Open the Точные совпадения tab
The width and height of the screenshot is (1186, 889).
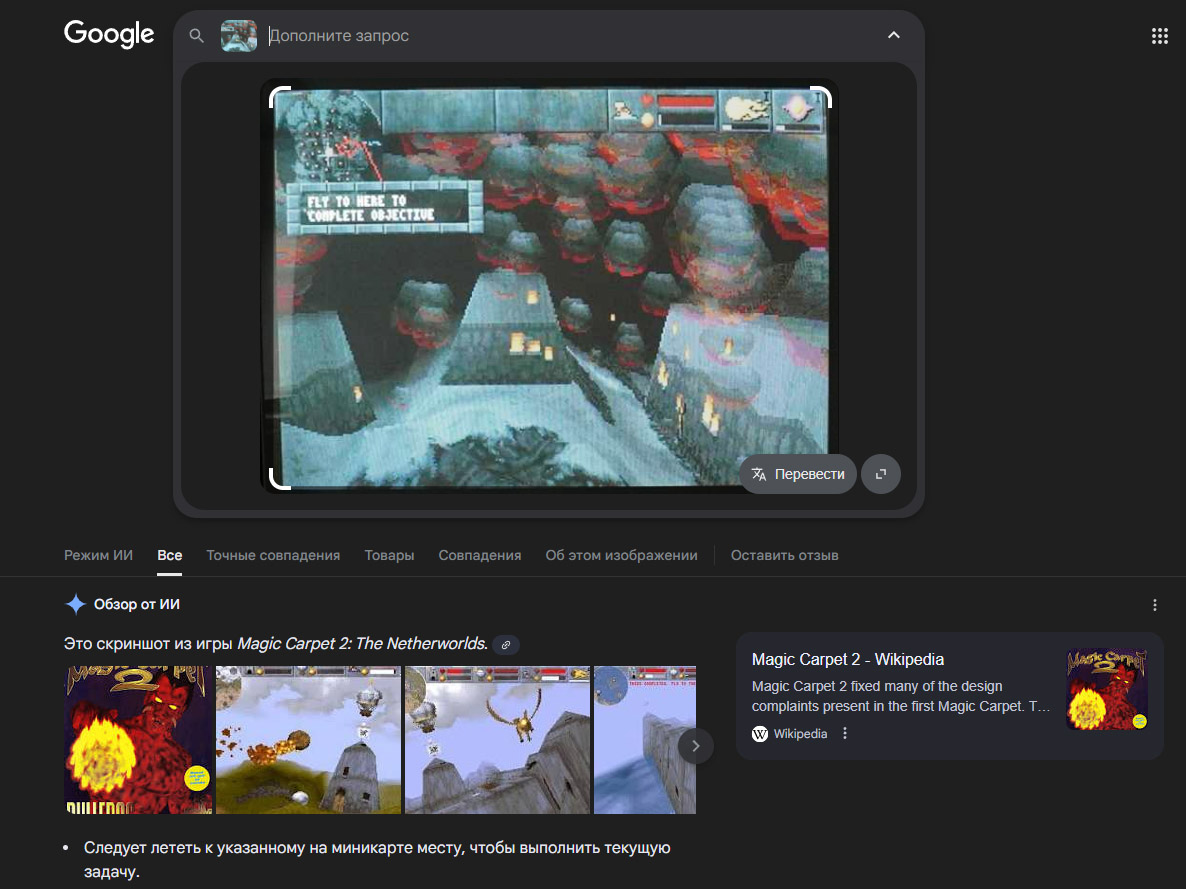pyautogui.click(x=273, y=555)
